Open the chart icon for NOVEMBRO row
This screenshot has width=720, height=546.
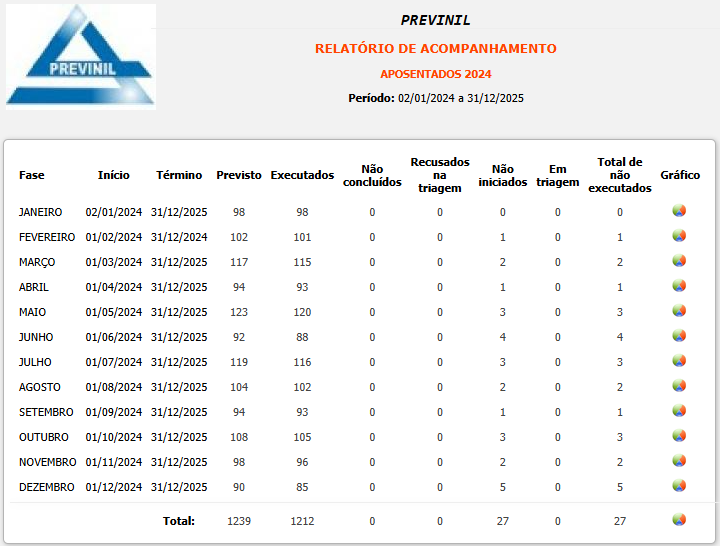coord(679,461)
